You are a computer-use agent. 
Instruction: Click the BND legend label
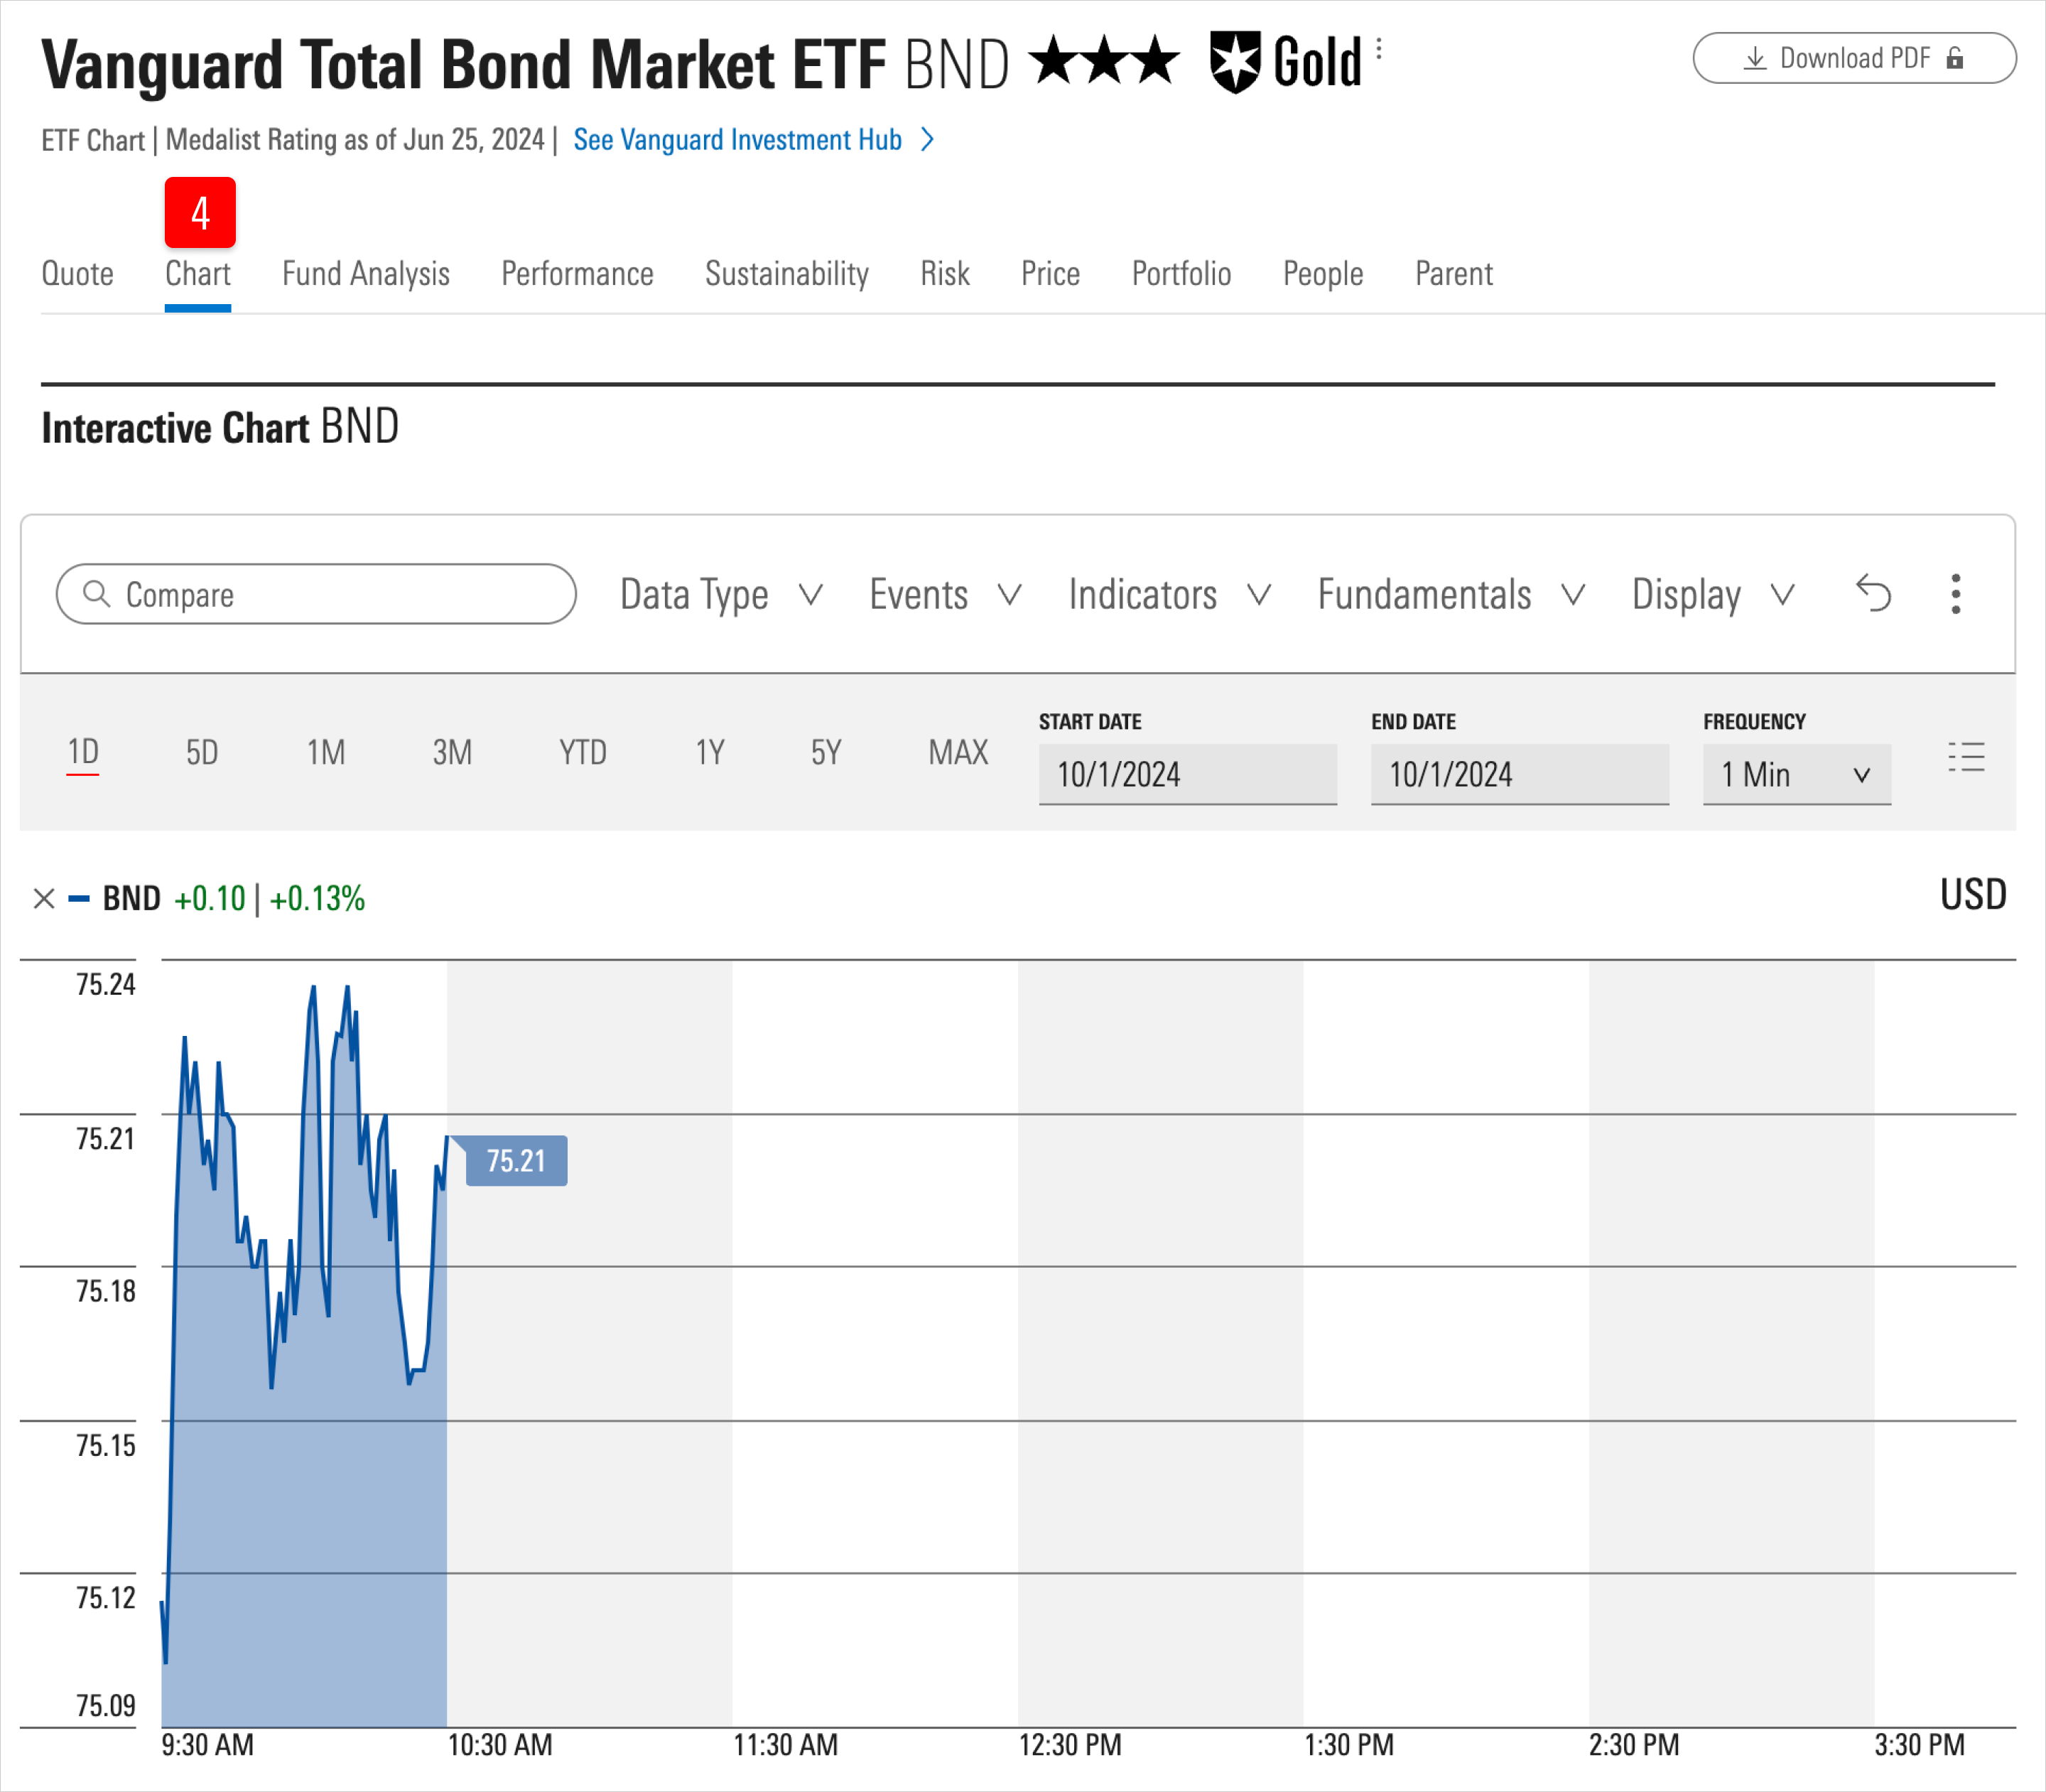pos(132,898)
